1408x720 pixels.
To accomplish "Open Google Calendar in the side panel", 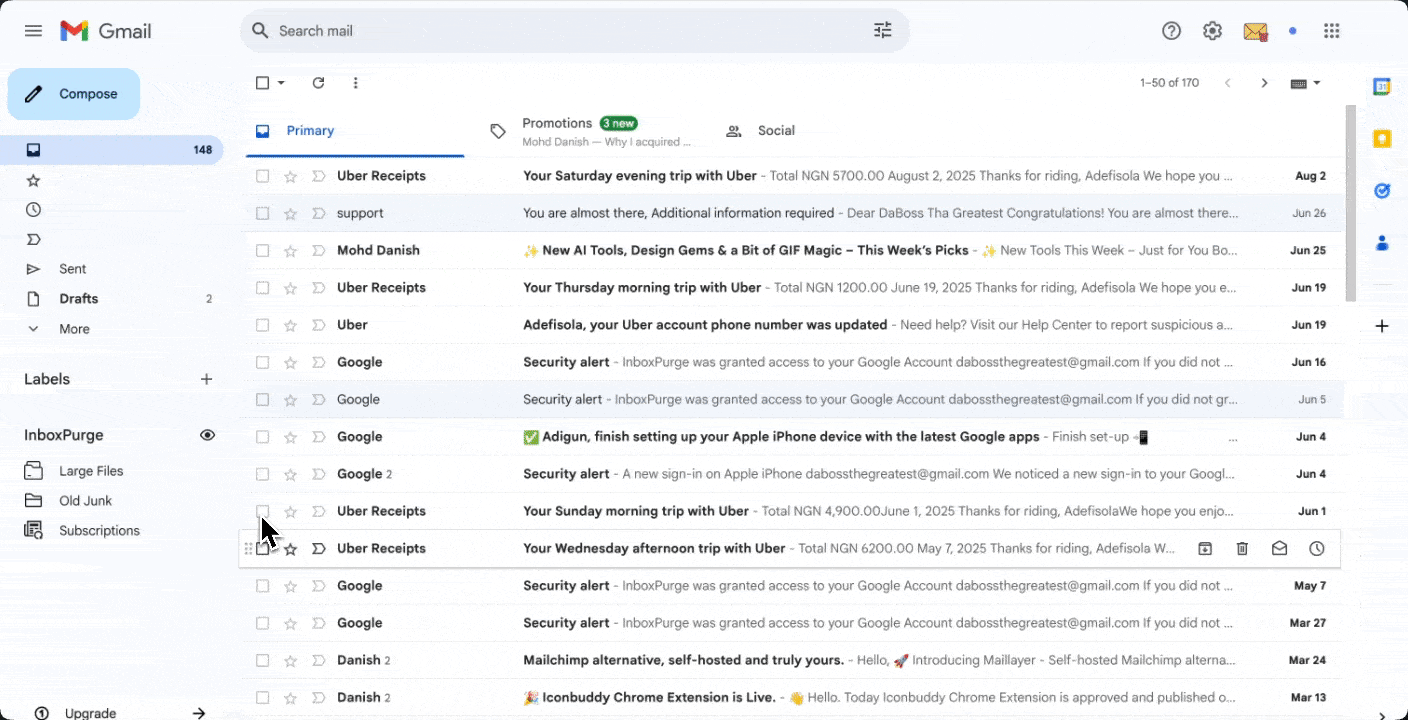I will [1381, 87].
